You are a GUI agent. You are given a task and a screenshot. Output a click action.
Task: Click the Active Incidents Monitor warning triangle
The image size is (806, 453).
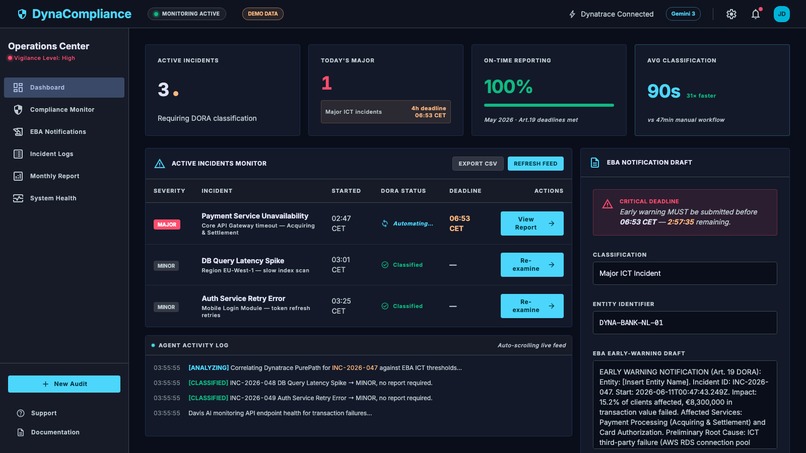159,164
